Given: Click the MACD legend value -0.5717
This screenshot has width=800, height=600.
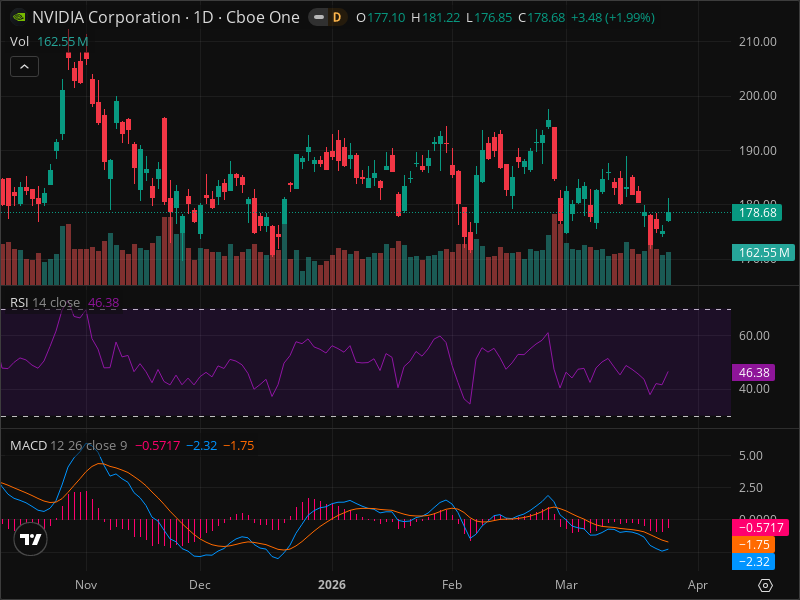Looking at the screenshot, I should click(x=157, y=445).
